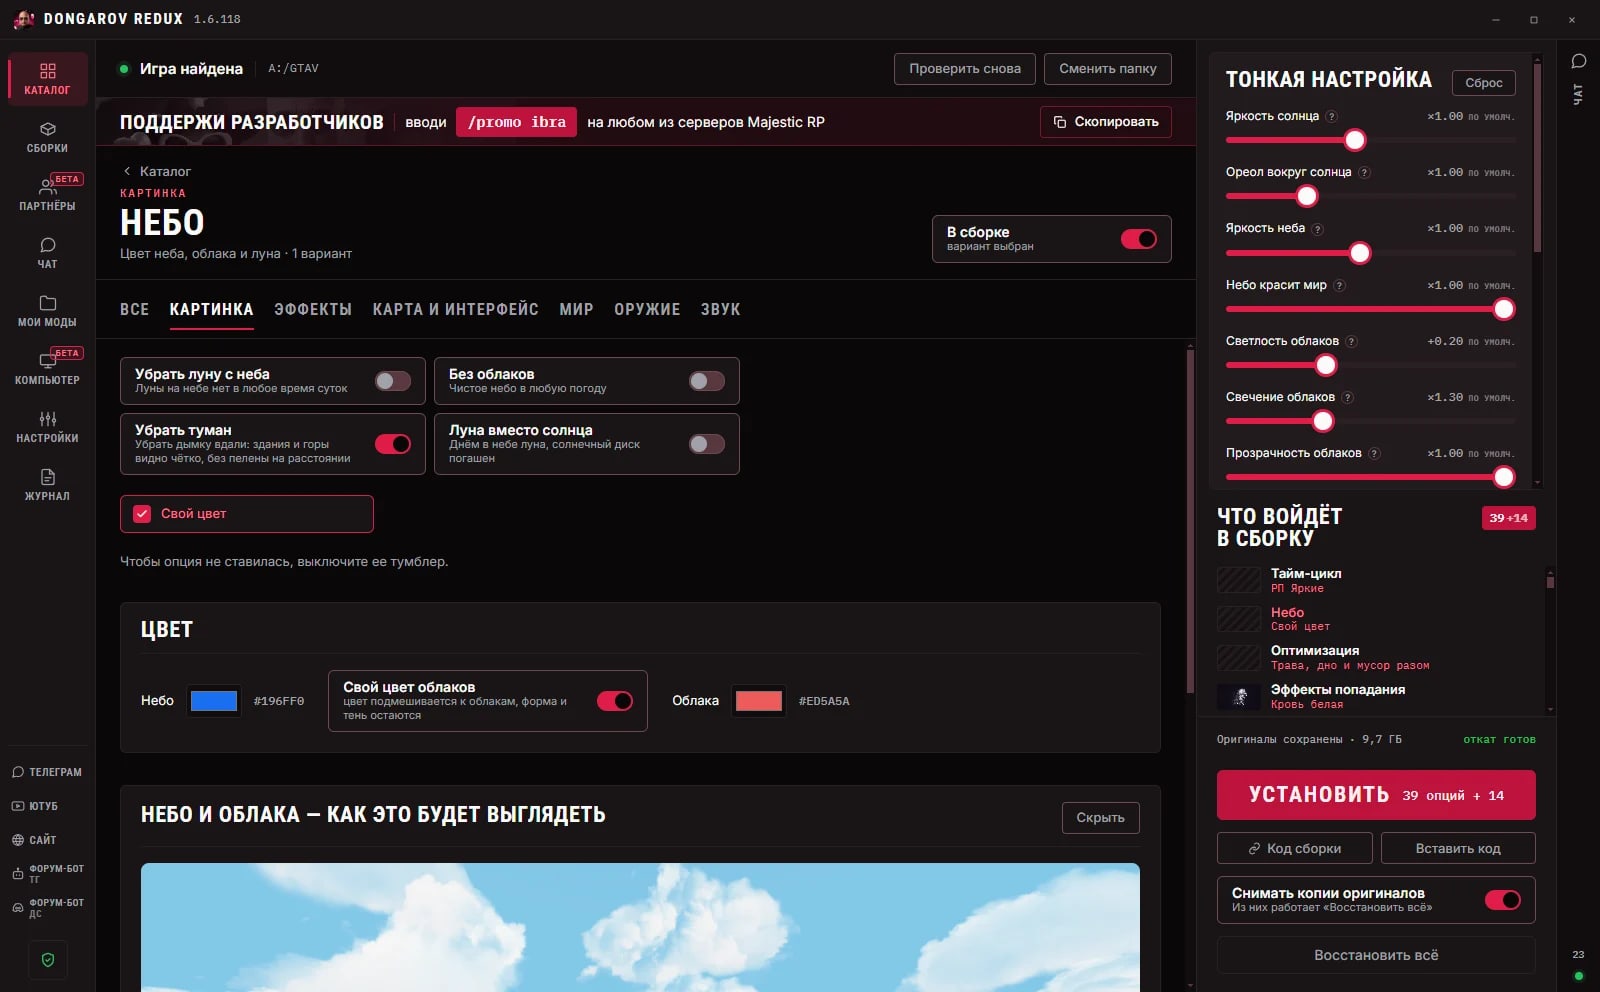Click help icon next to Небо красит мир
The width and height of the screenshot is (1600, 992).
coord(1339,286)
